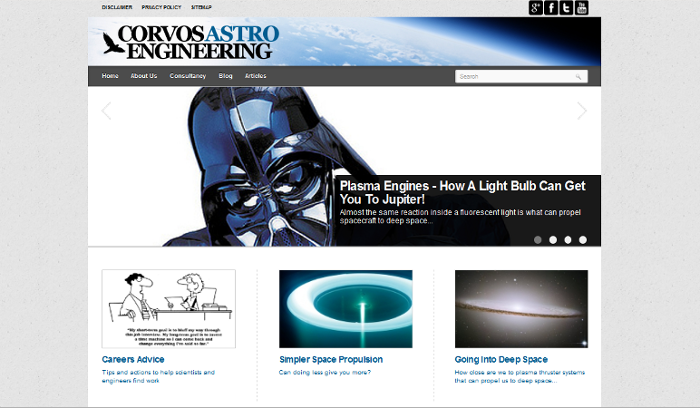Viewport: 700px width, 408px height.
Task: Click the Corvos Astro Engineering bird logo
Action: [113, 43]
